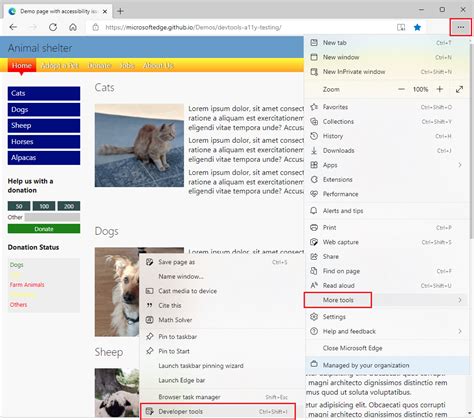Open a new tab with plus button
The image size is (474, 420).
(x=120, y=11)
